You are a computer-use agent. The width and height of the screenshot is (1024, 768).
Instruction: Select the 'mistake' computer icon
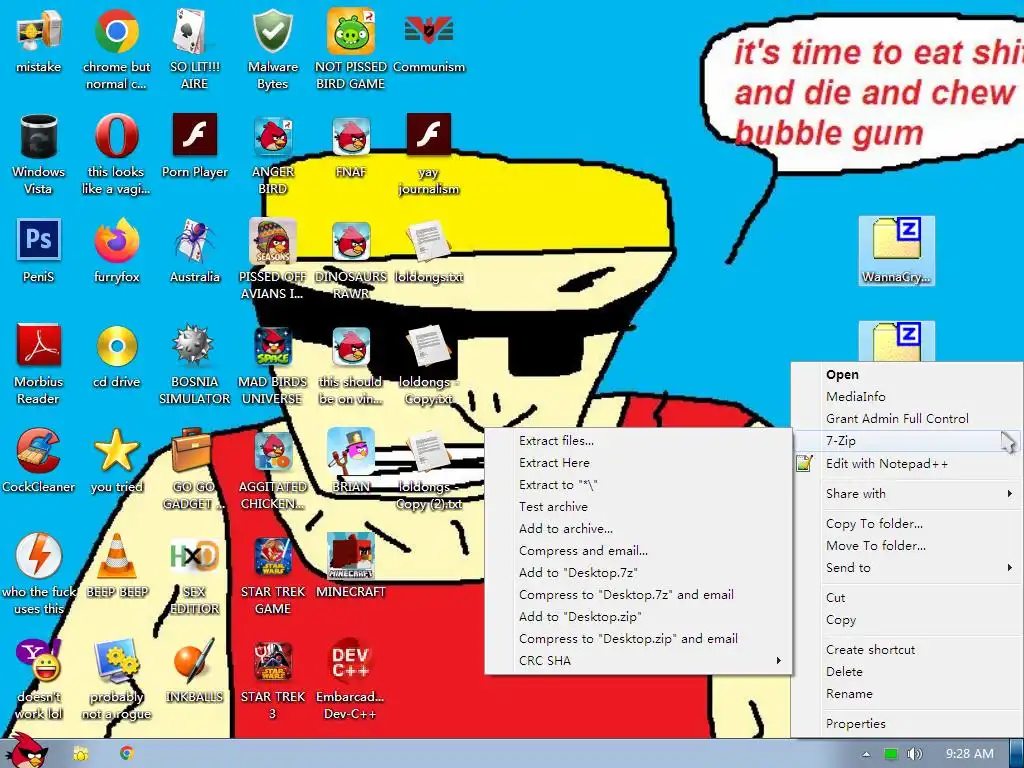[x=38, y=31]
